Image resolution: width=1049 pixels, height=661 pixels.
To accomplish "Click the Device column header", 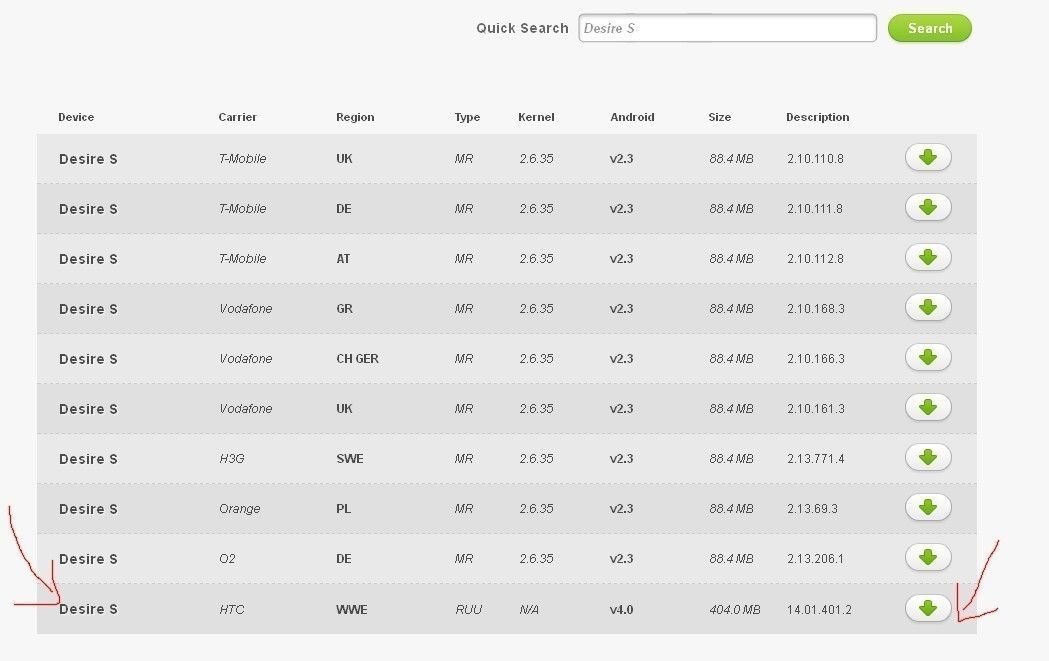I will click(76, 117).
